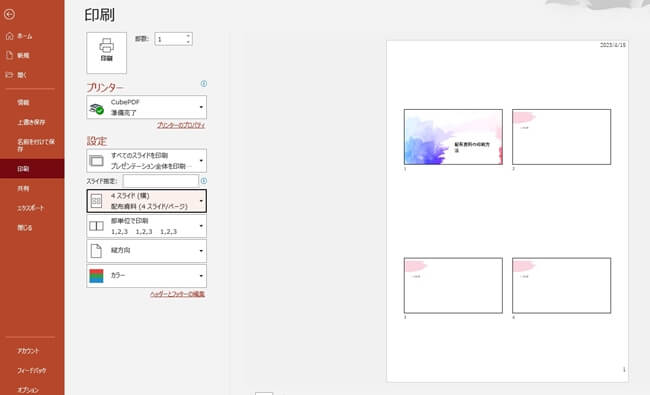Choose 上書き保存 (Save) in sidebar

[x=32, y=122]
